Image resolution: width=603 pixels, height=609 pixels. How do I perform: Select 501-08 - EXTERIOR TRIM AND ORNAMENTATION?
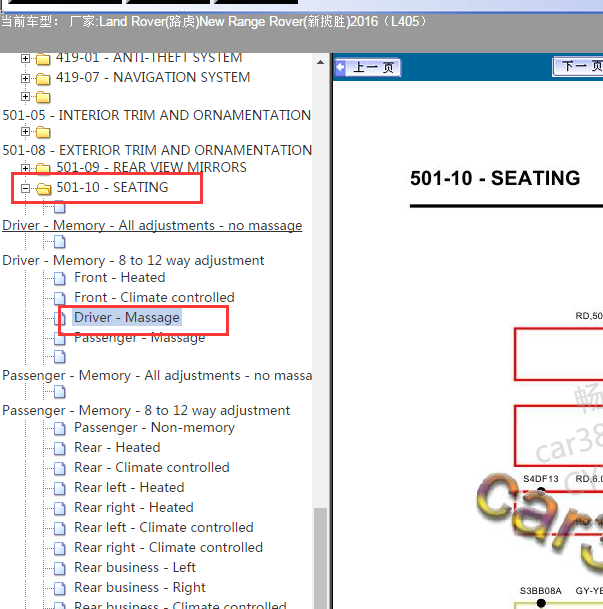click(x=157, y=150)
